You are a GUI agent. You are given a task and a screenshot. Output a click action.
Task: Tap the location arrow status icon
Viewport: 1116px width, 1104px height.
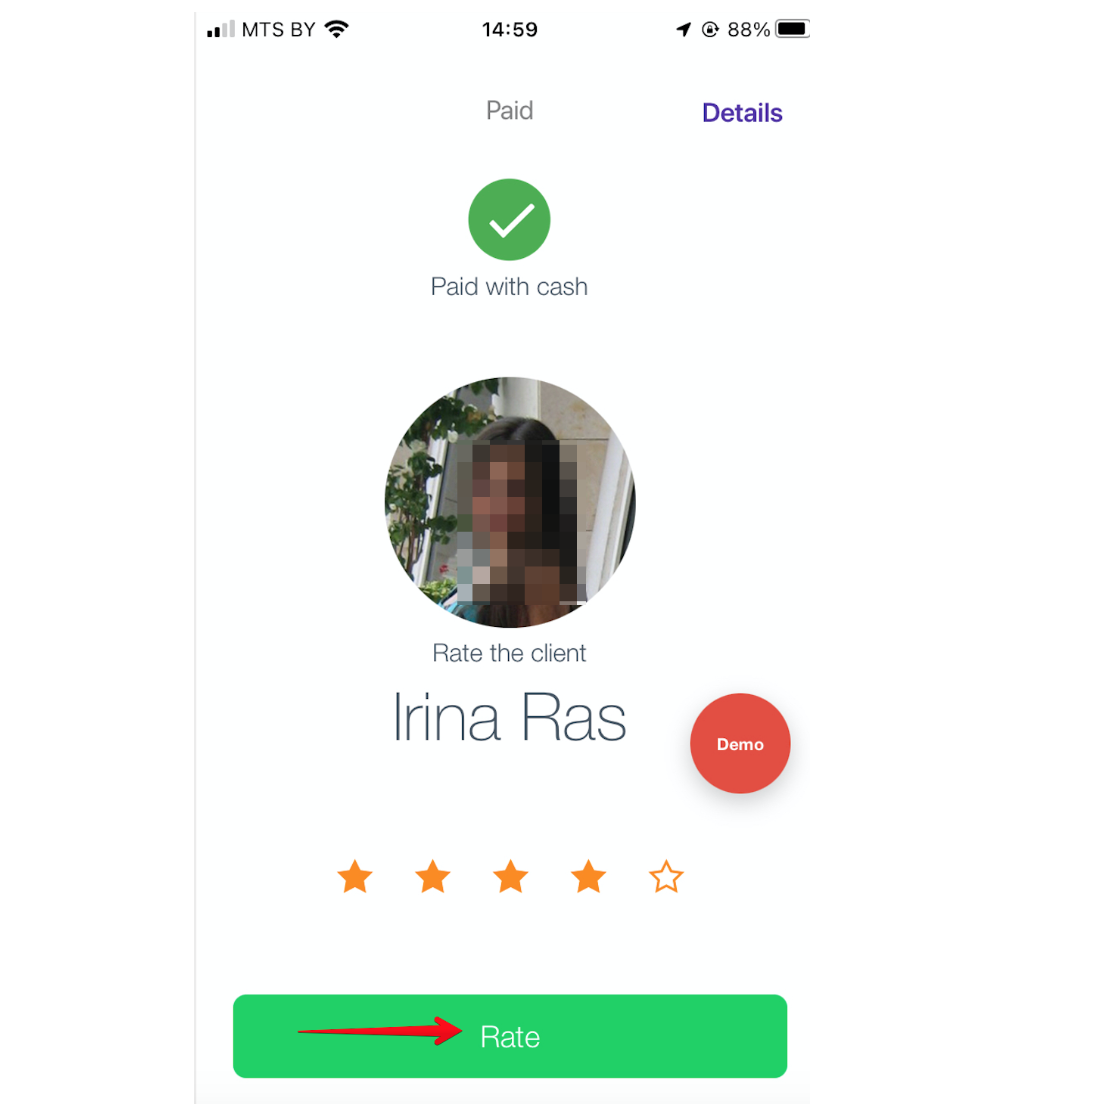tap(683, 29)
